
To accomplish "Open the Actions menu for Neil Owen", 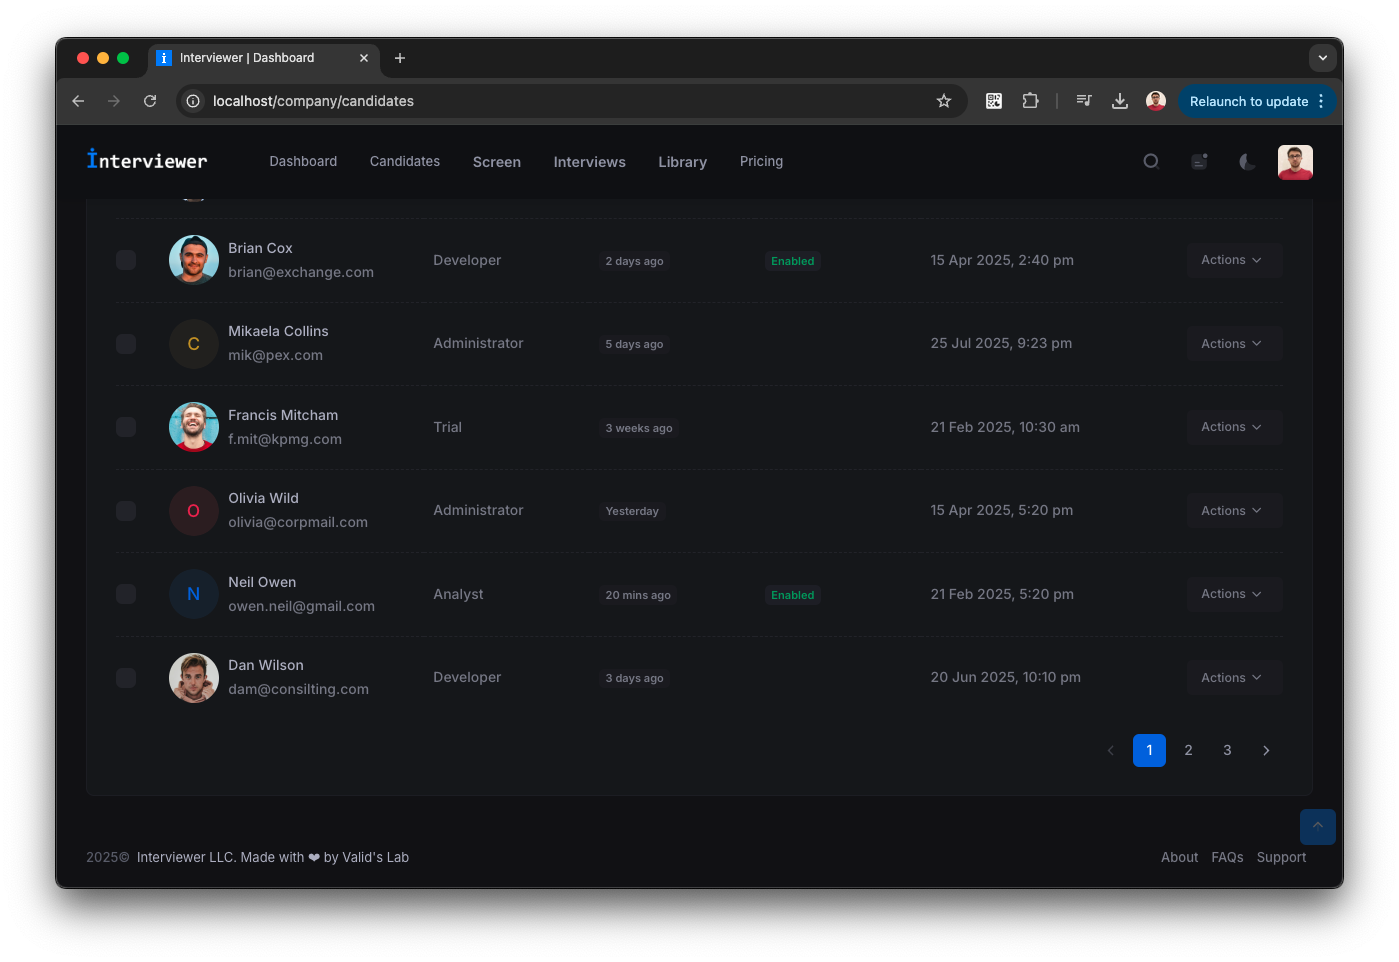I will [x=1231, y=594].
